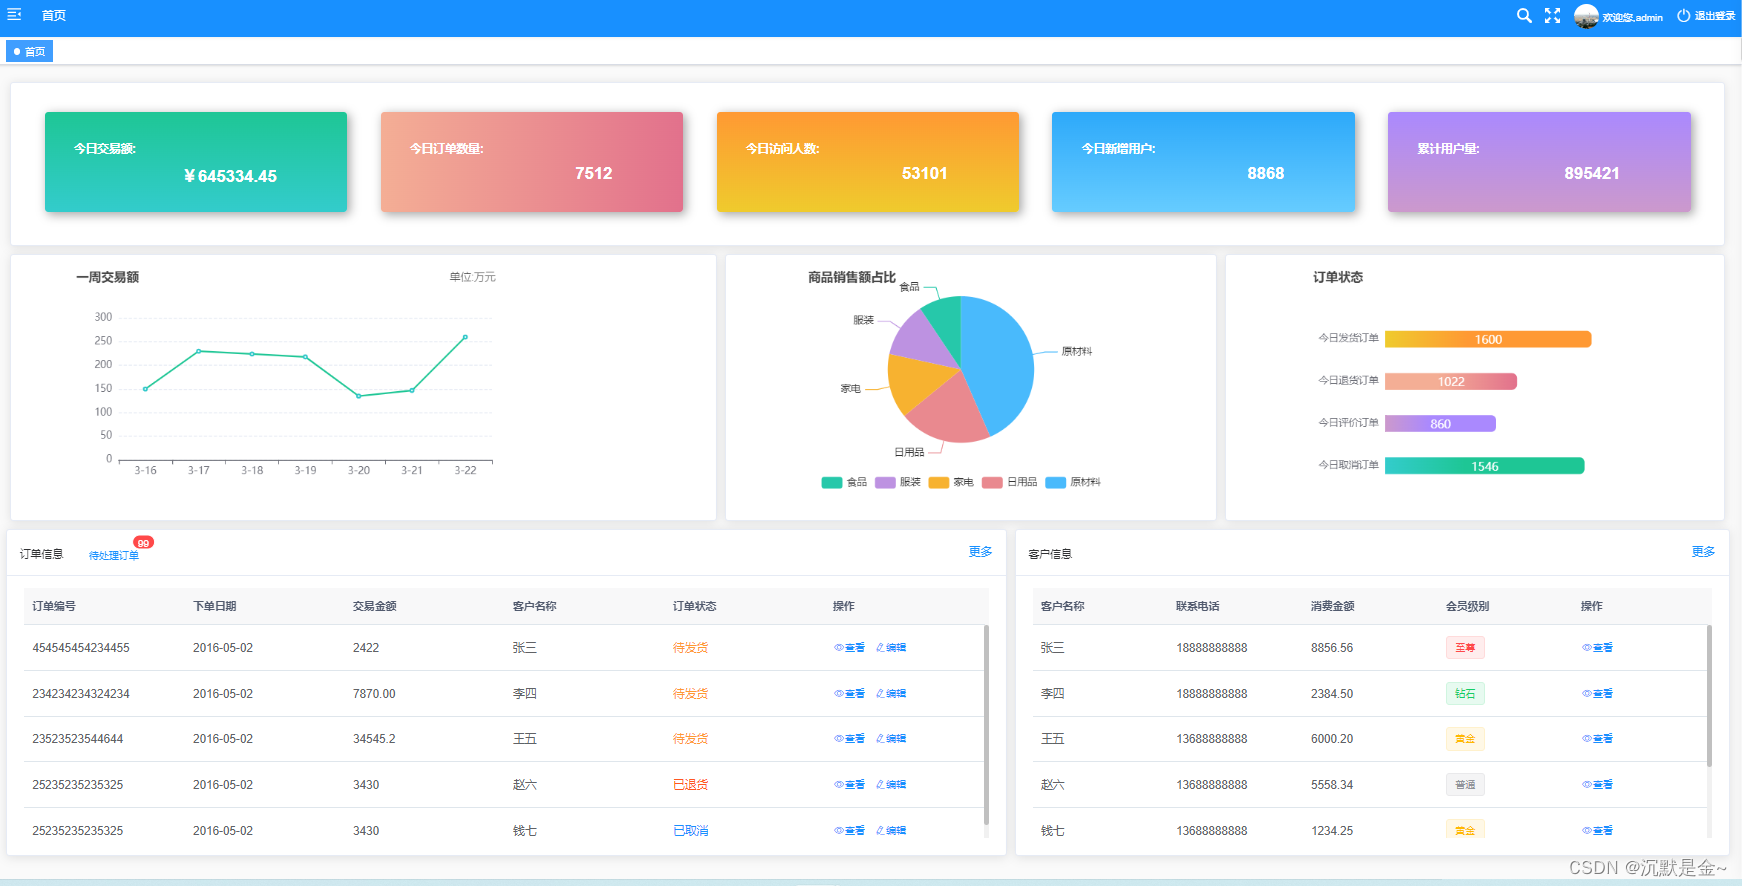View order 454545454234455 details

(x=850, y=648)
